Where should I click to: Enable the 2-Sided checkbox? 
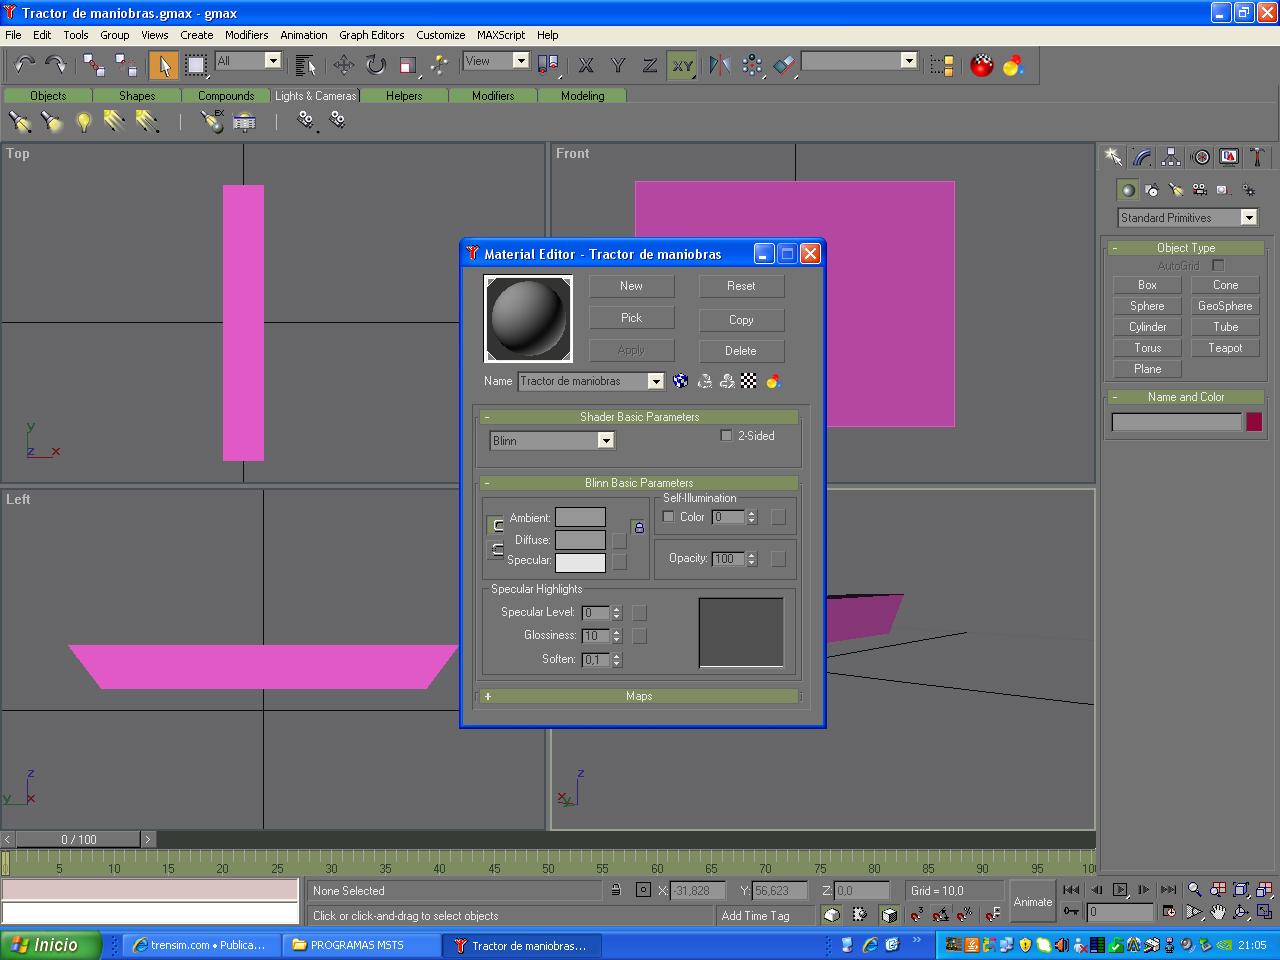726,436
